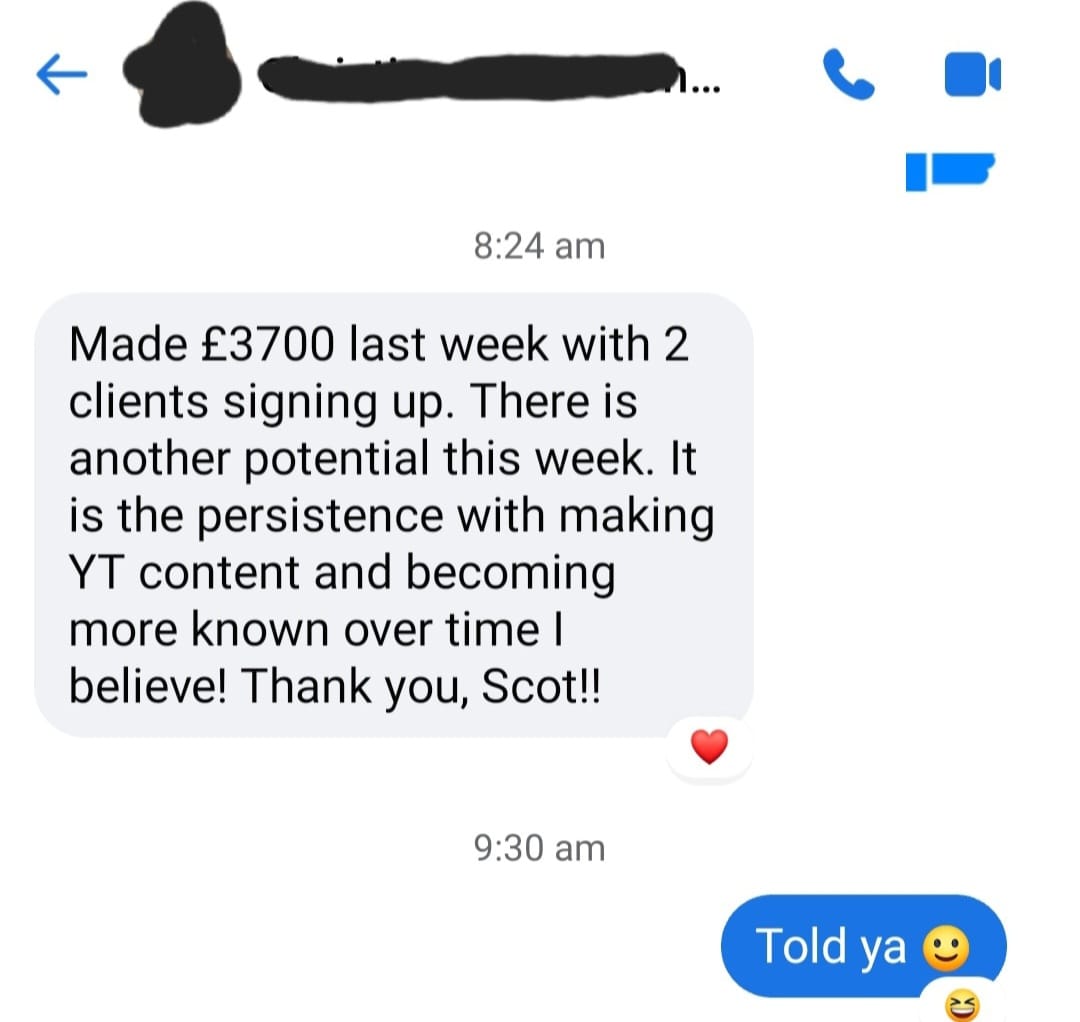1080x1022 pixels.
Task: Click the word persistence in the message
Action: click(321, 518)
